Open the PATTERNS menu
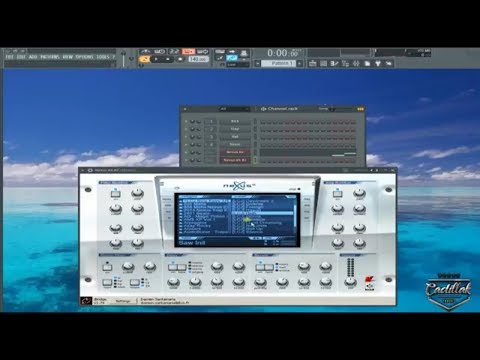The image size is (480, 360). click(x=50, y=57)
